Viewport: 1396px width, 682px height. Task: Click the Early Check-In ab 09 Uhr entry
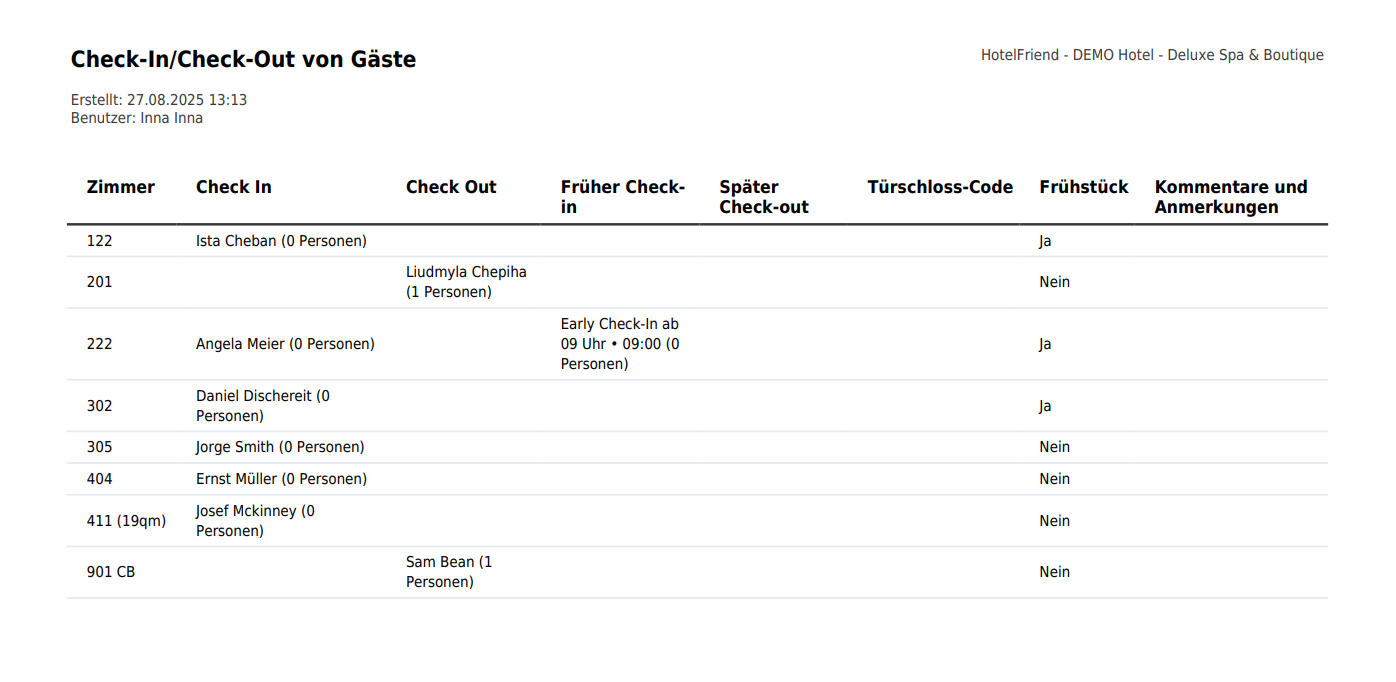(x=620, y=344)
